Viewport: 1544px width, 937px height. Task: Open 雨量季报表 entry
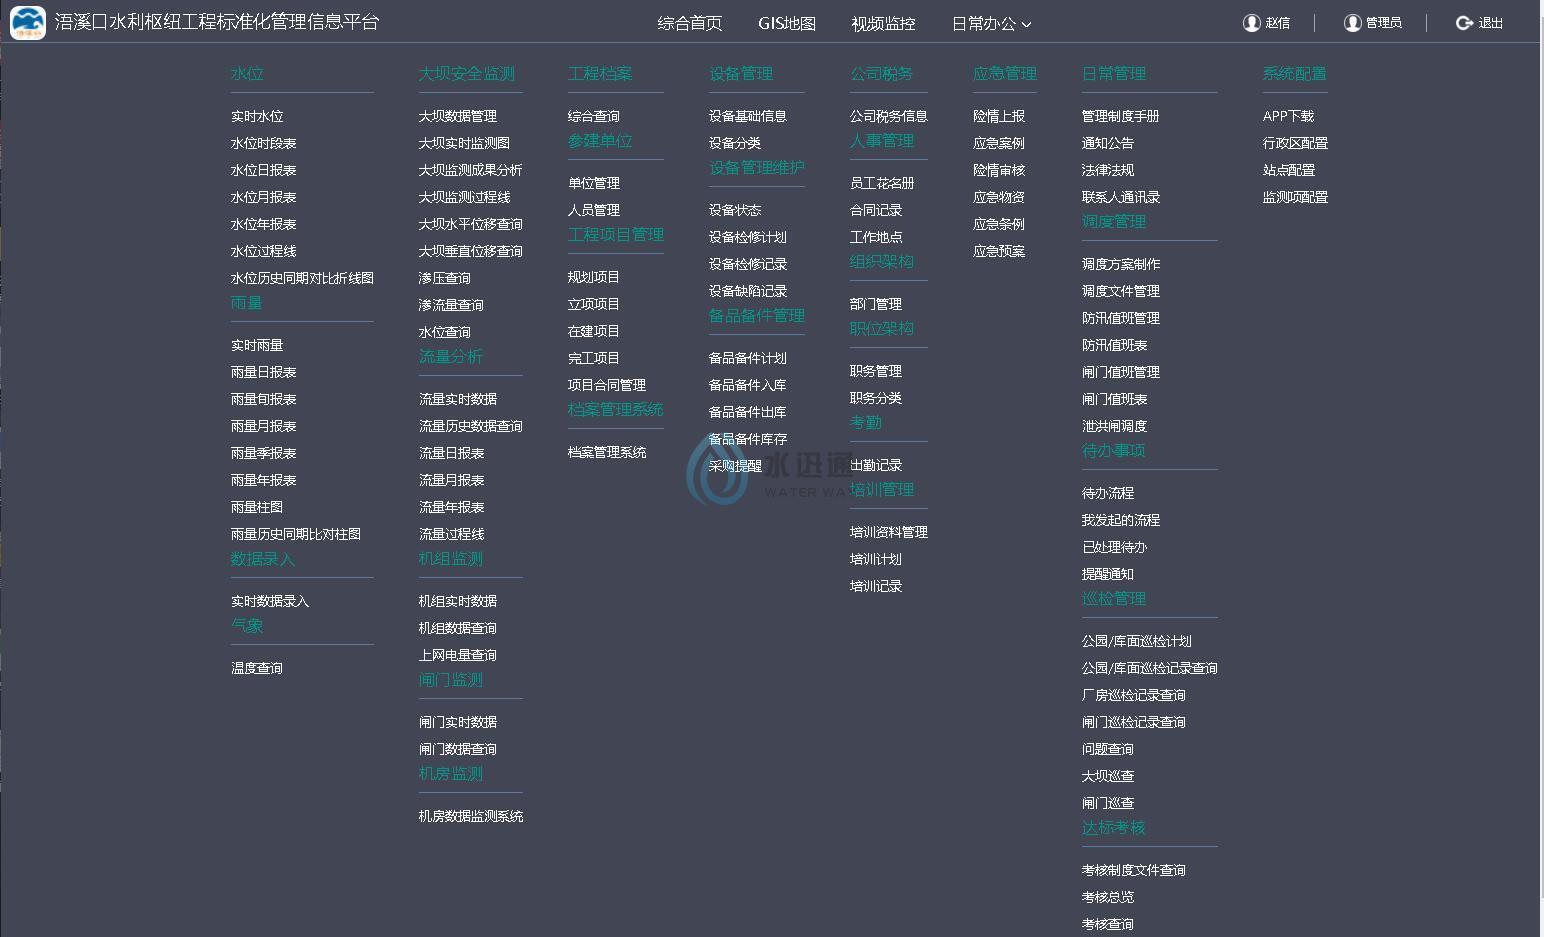(x=264, y=453)
